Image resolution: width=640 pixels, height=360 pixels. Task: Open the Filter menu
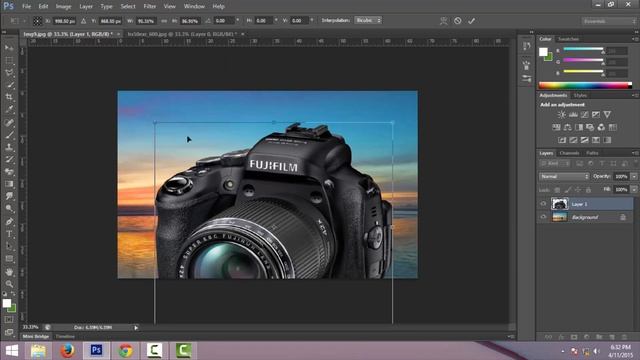tap(149, 6)
